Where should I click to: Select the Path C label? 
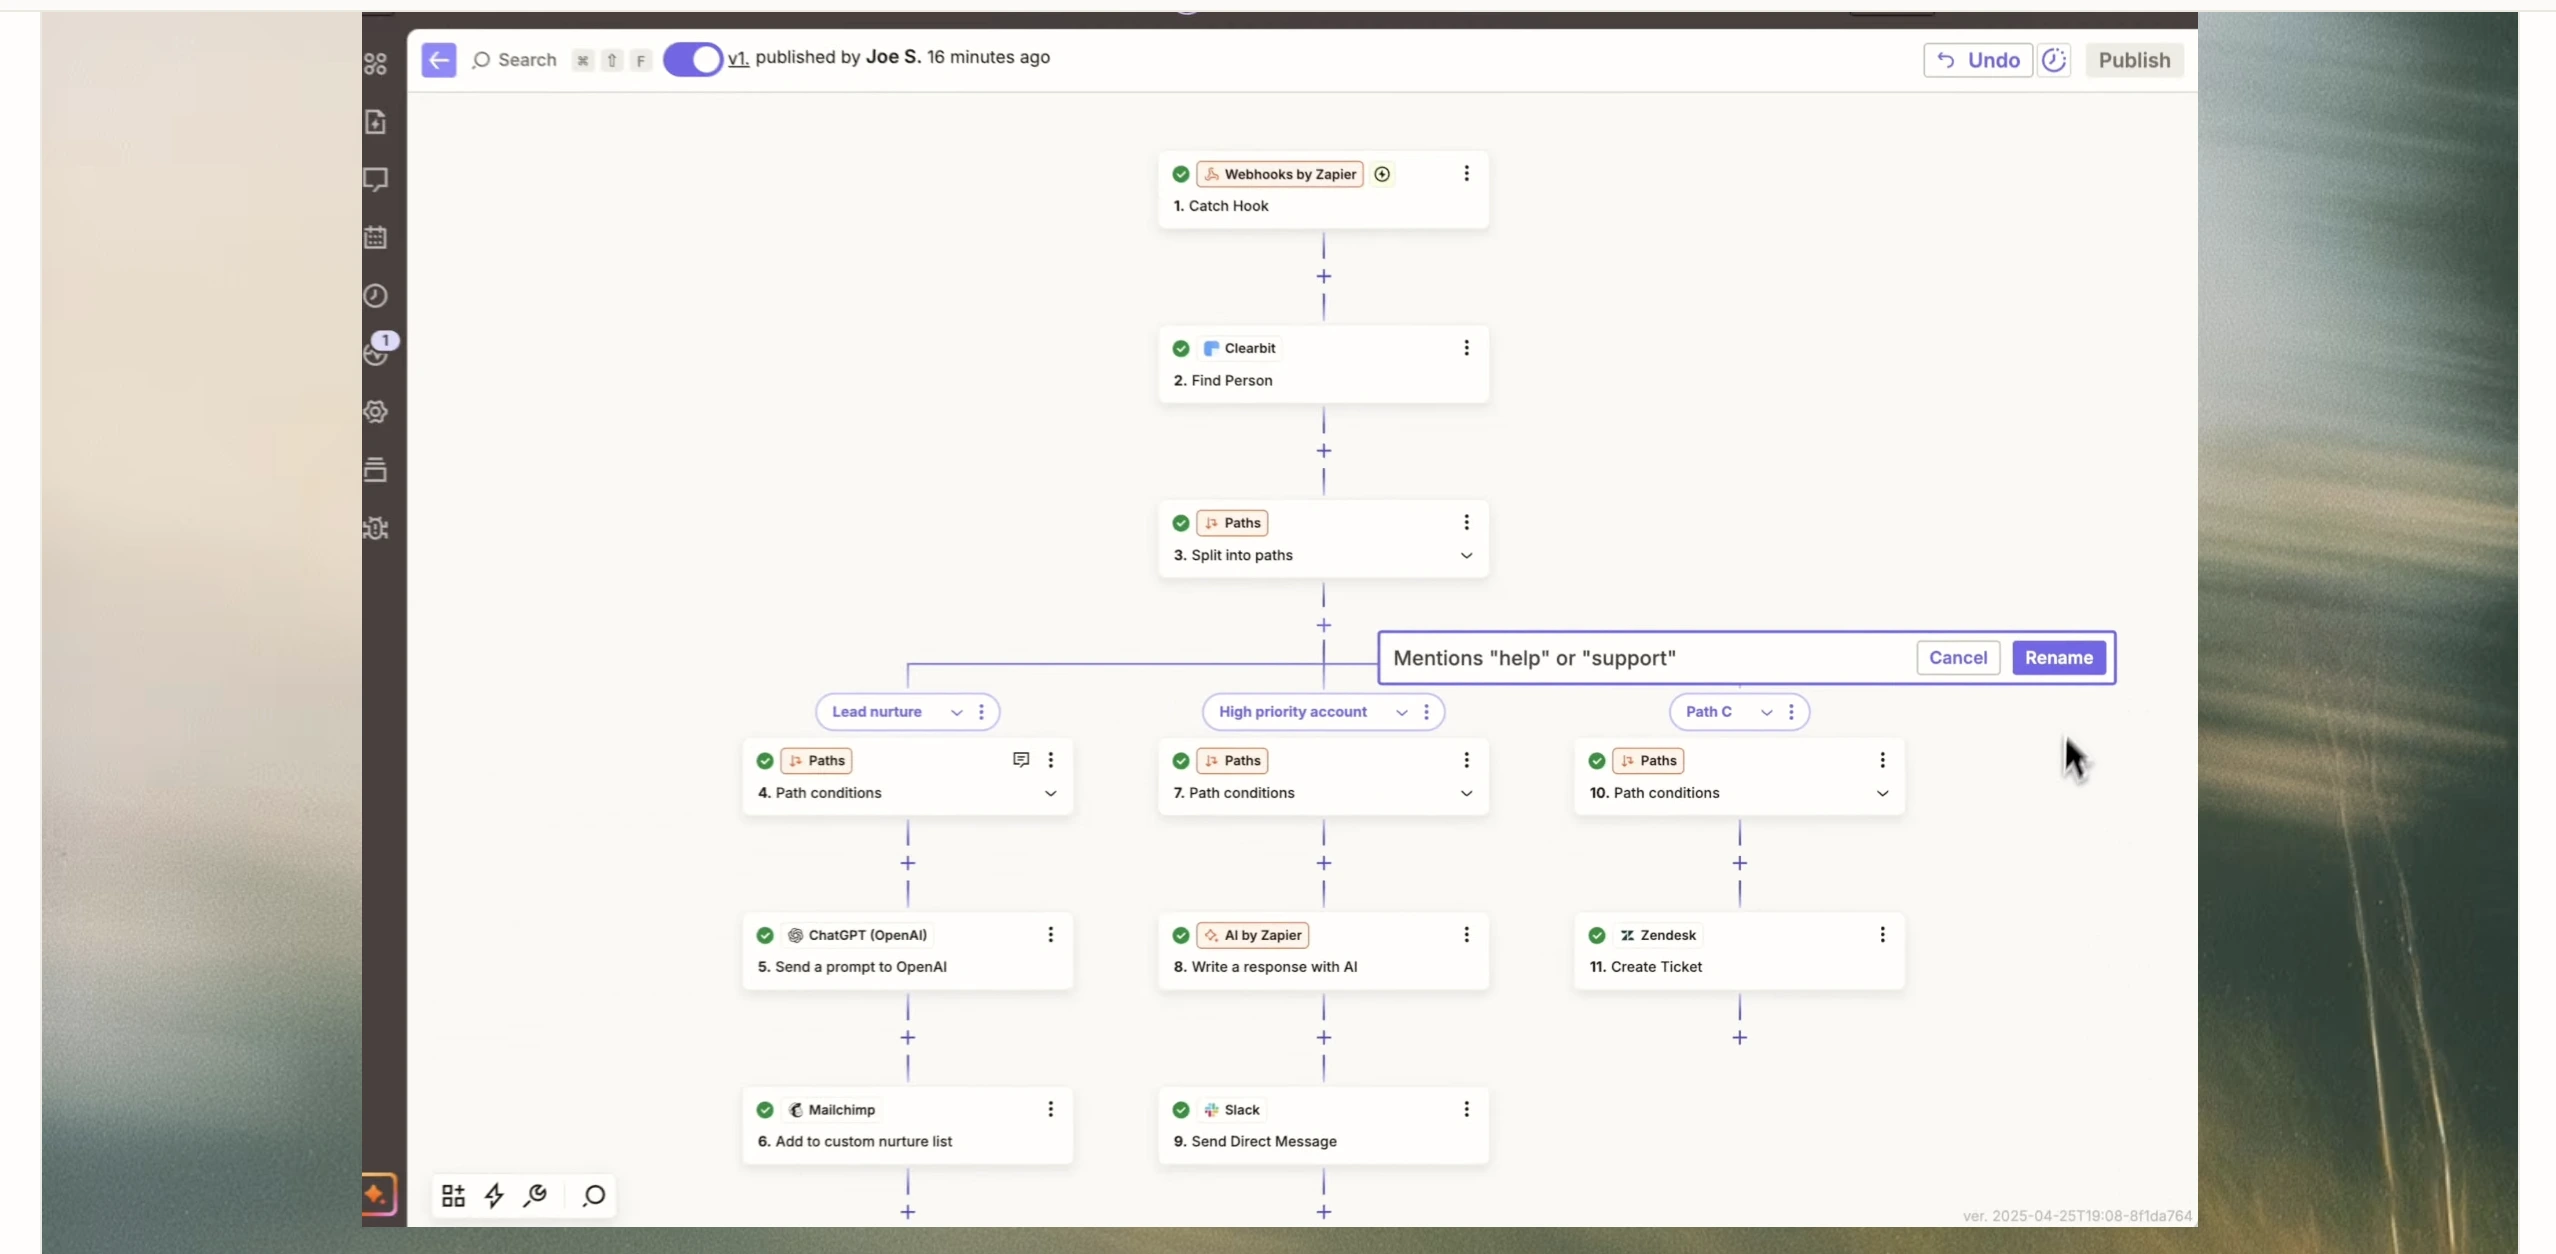[1708, 712]
